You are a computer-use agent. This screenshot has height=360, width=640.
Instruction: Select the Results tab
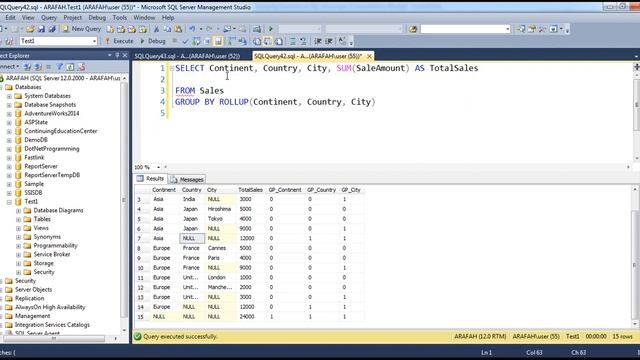[151, 179]
